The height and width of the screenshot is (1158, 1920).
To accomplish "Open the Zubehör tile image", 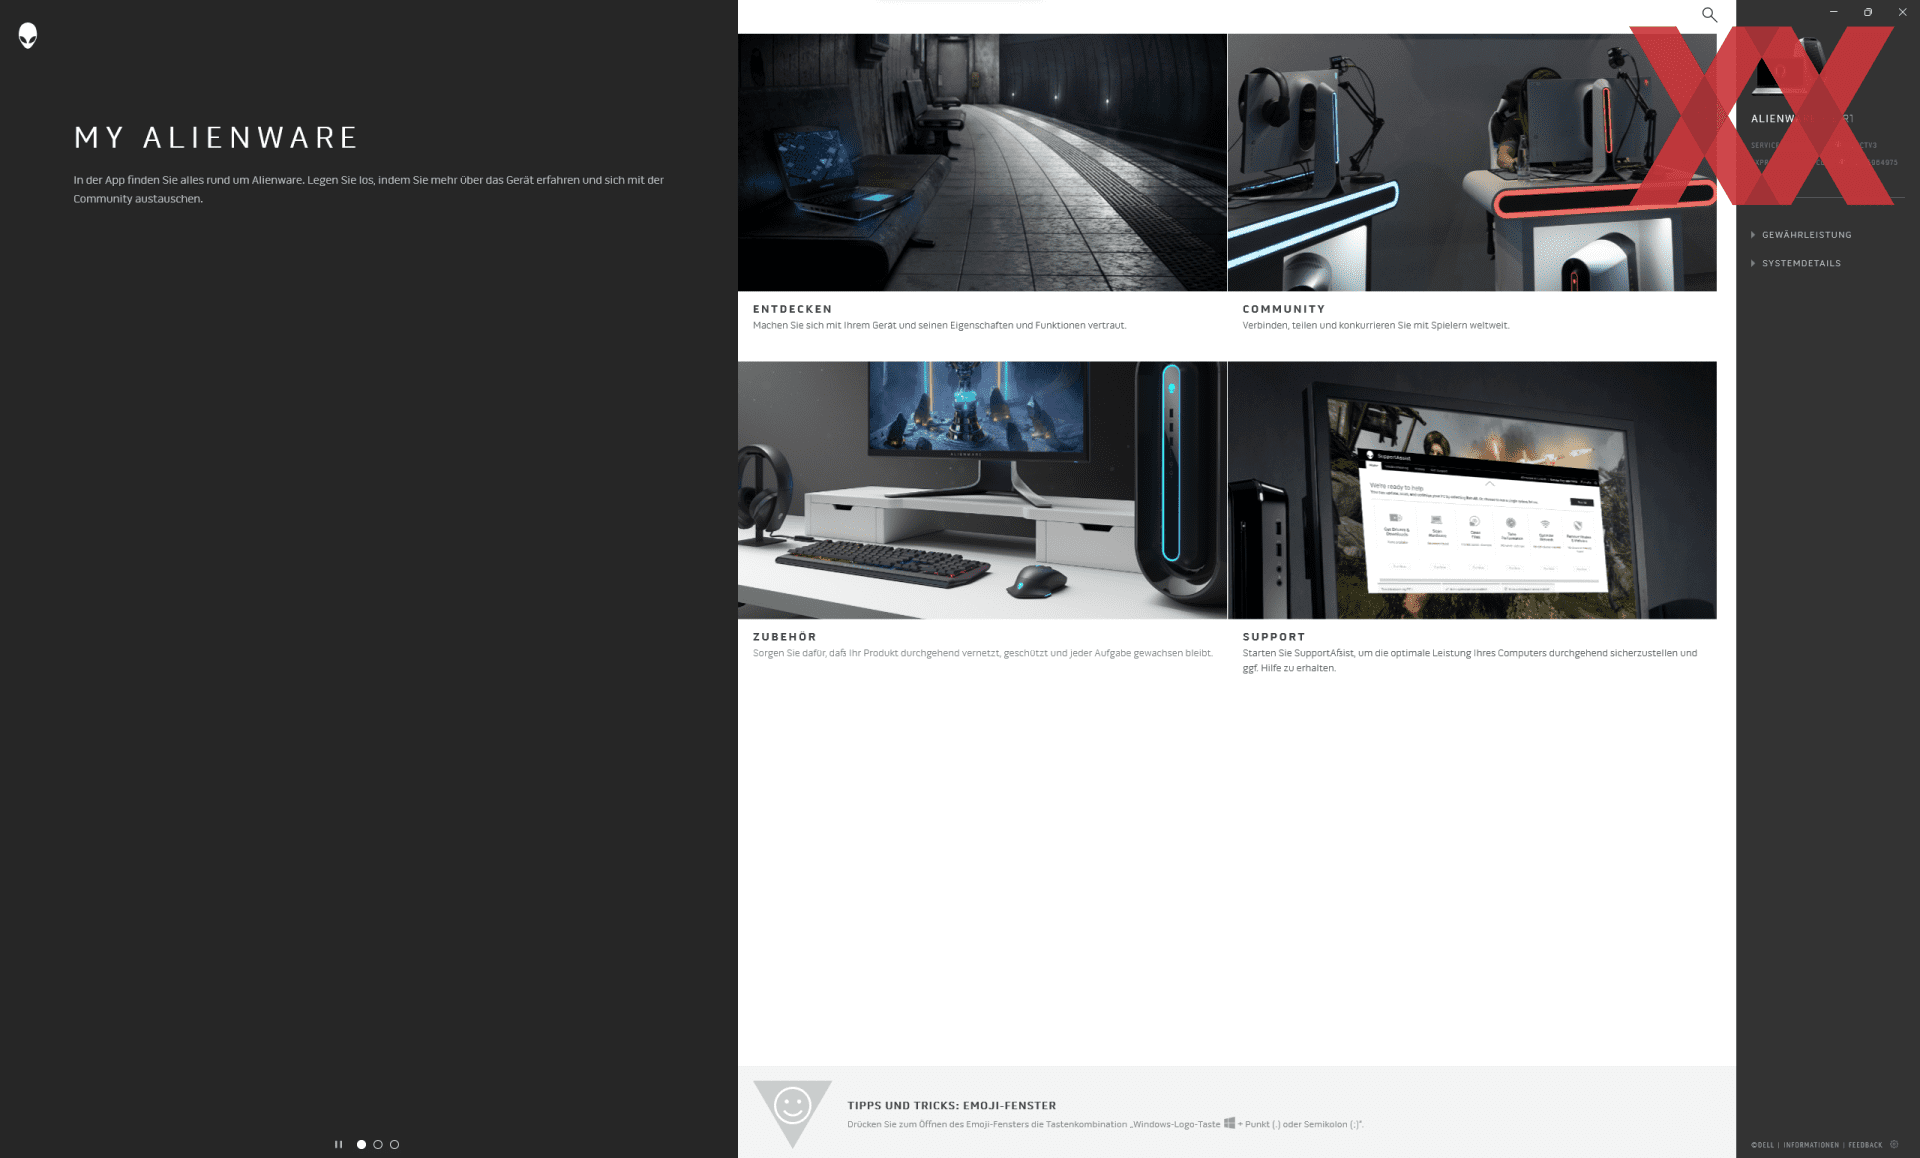I will click(x=982, y=490).
